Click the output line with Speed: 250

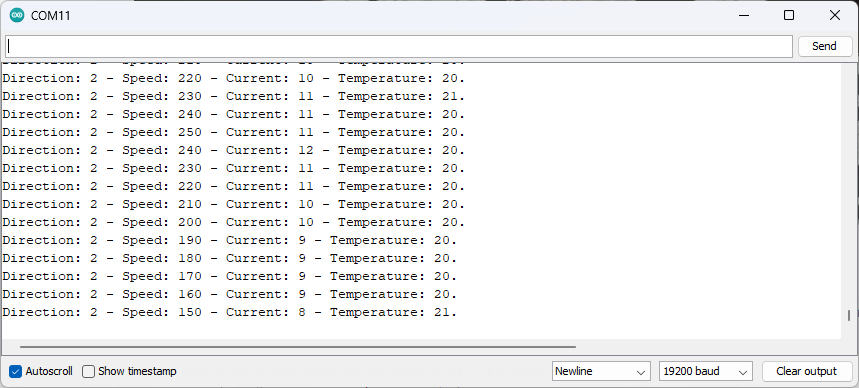pos(233,132)
